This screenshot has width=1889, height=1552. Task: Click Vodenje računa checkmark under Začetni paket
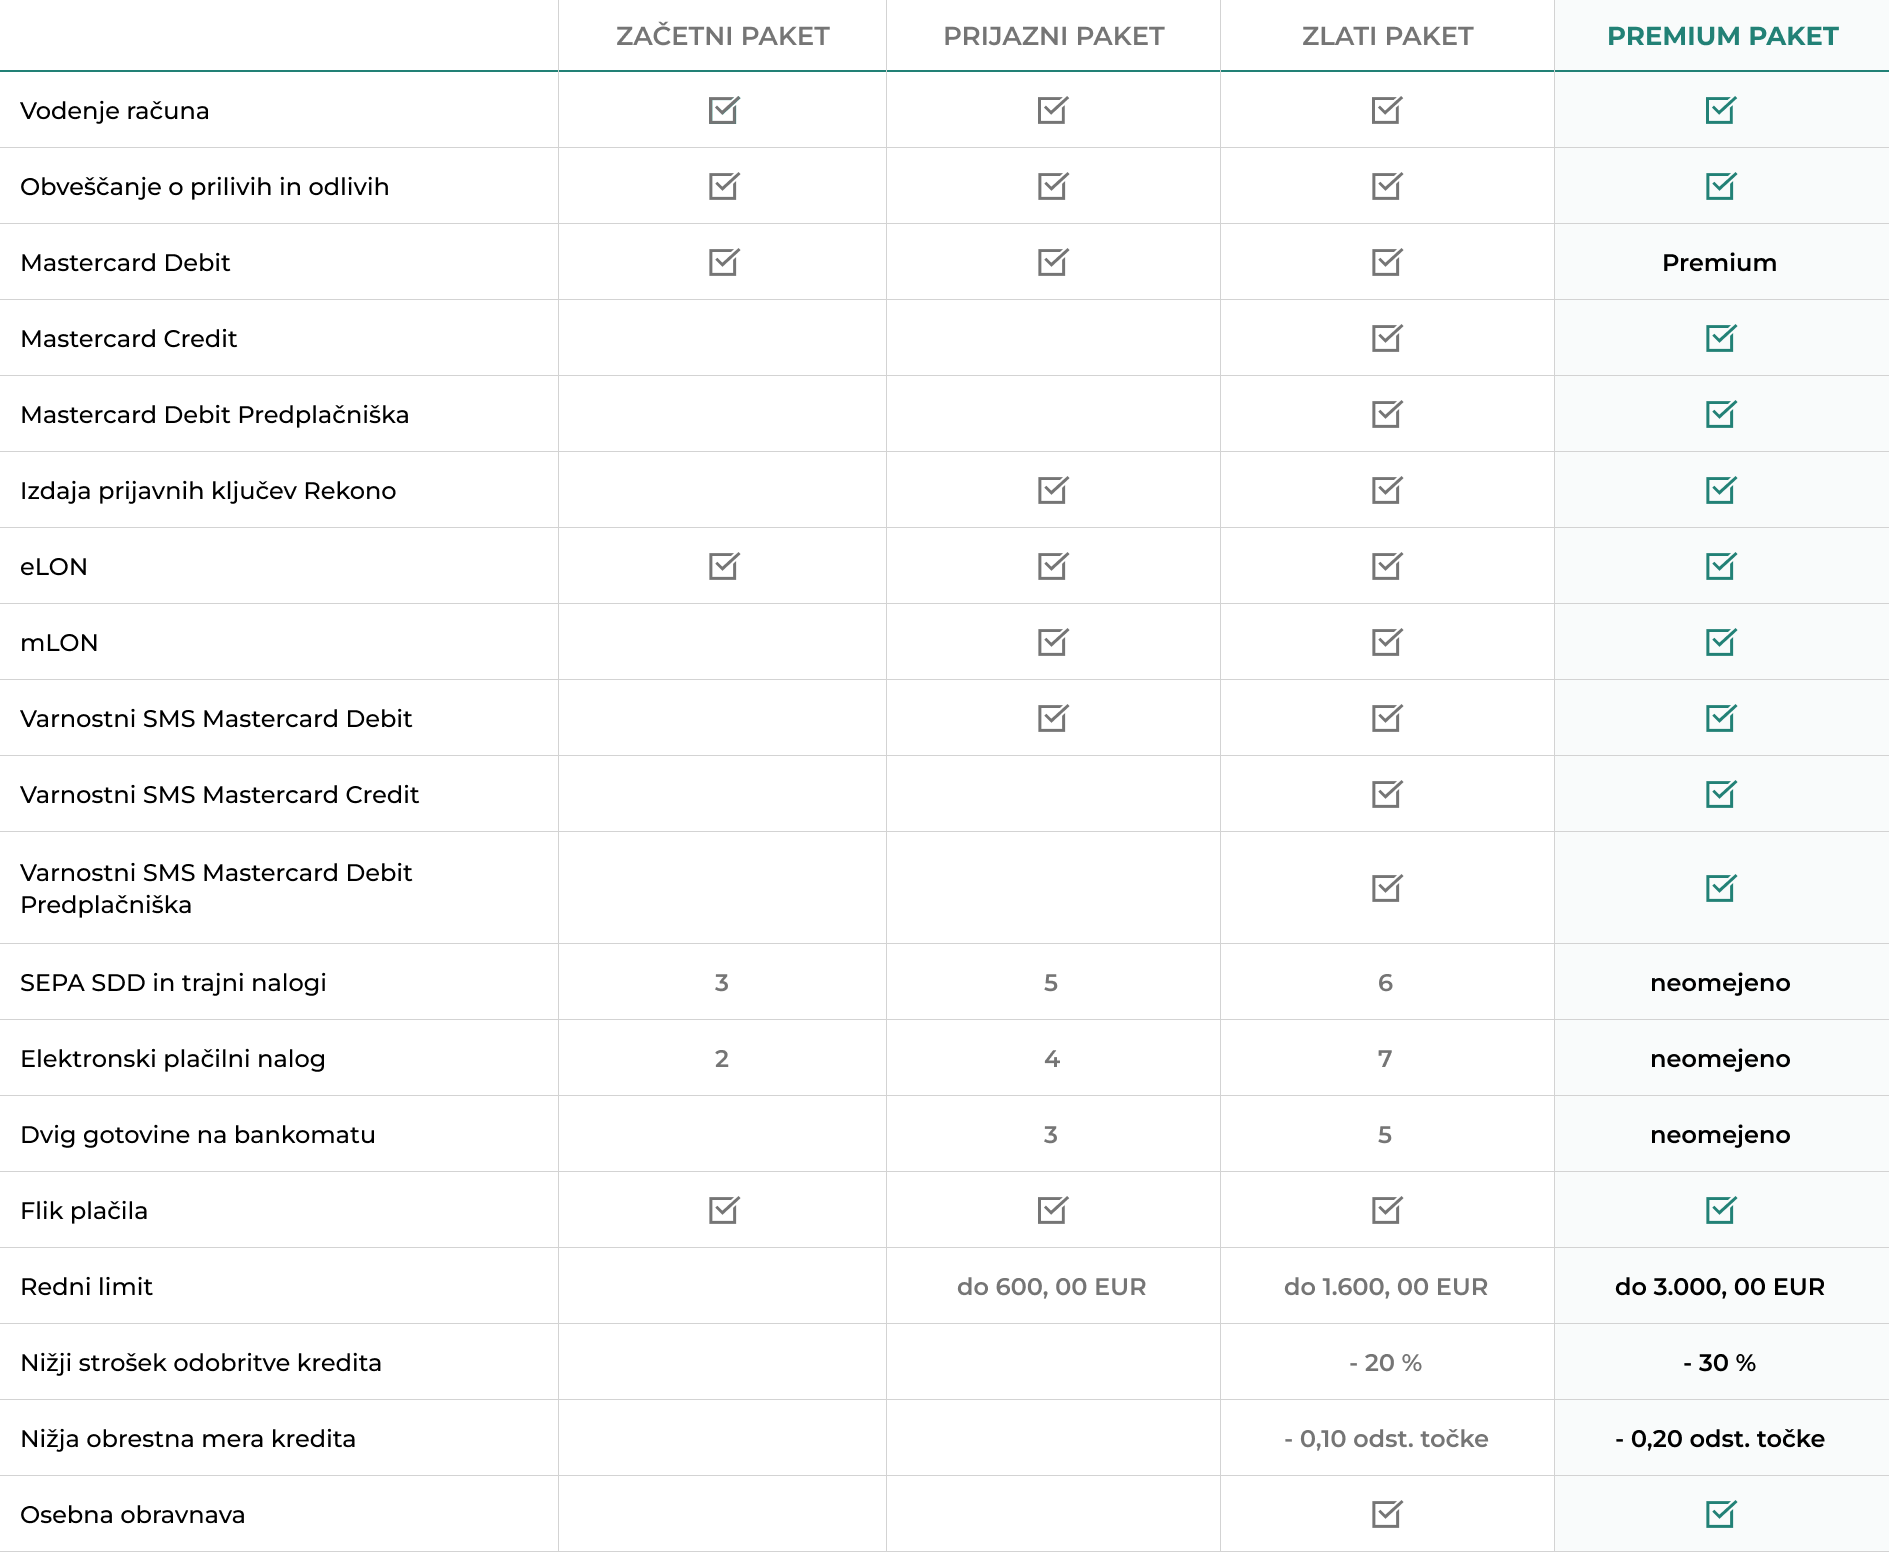pyautogui.click(x=723, y=110)
